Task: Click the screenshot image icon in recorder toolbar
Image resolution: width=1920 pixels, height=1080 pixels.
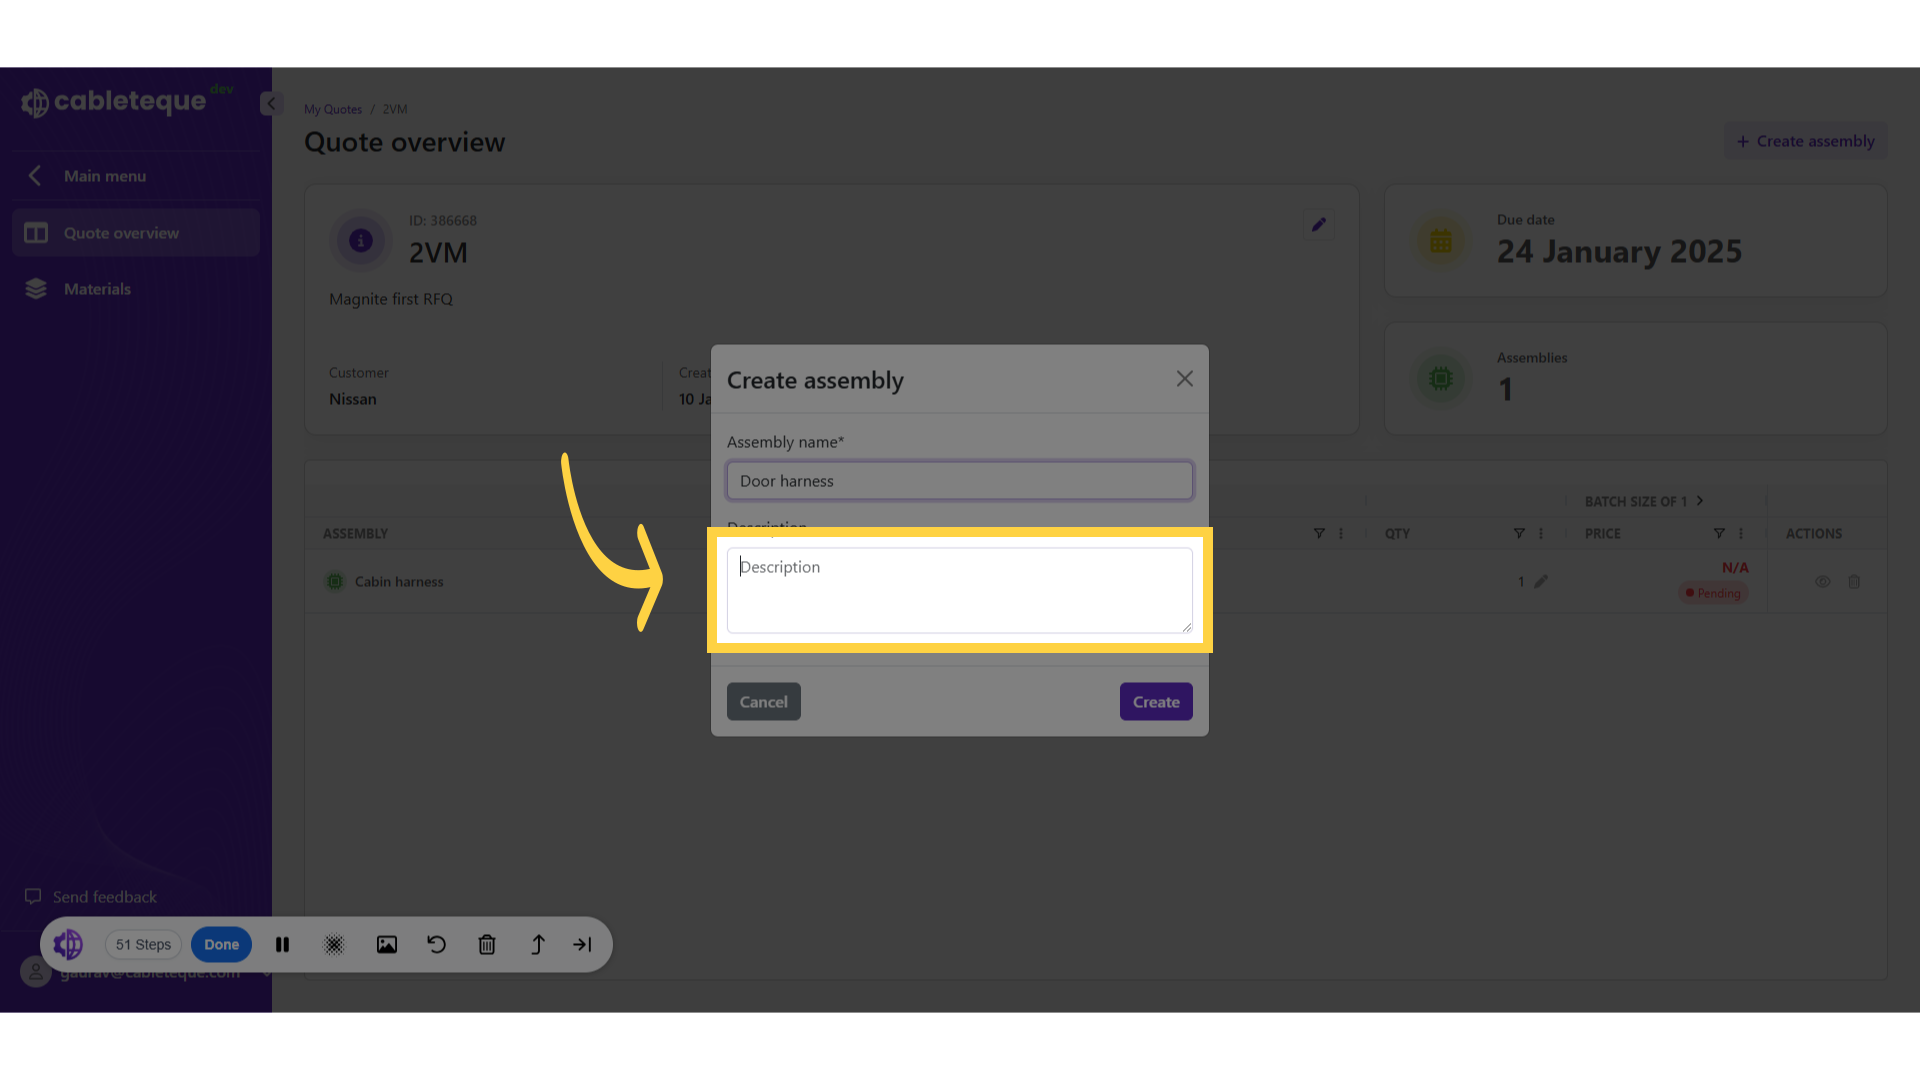Action: (387, 944)
